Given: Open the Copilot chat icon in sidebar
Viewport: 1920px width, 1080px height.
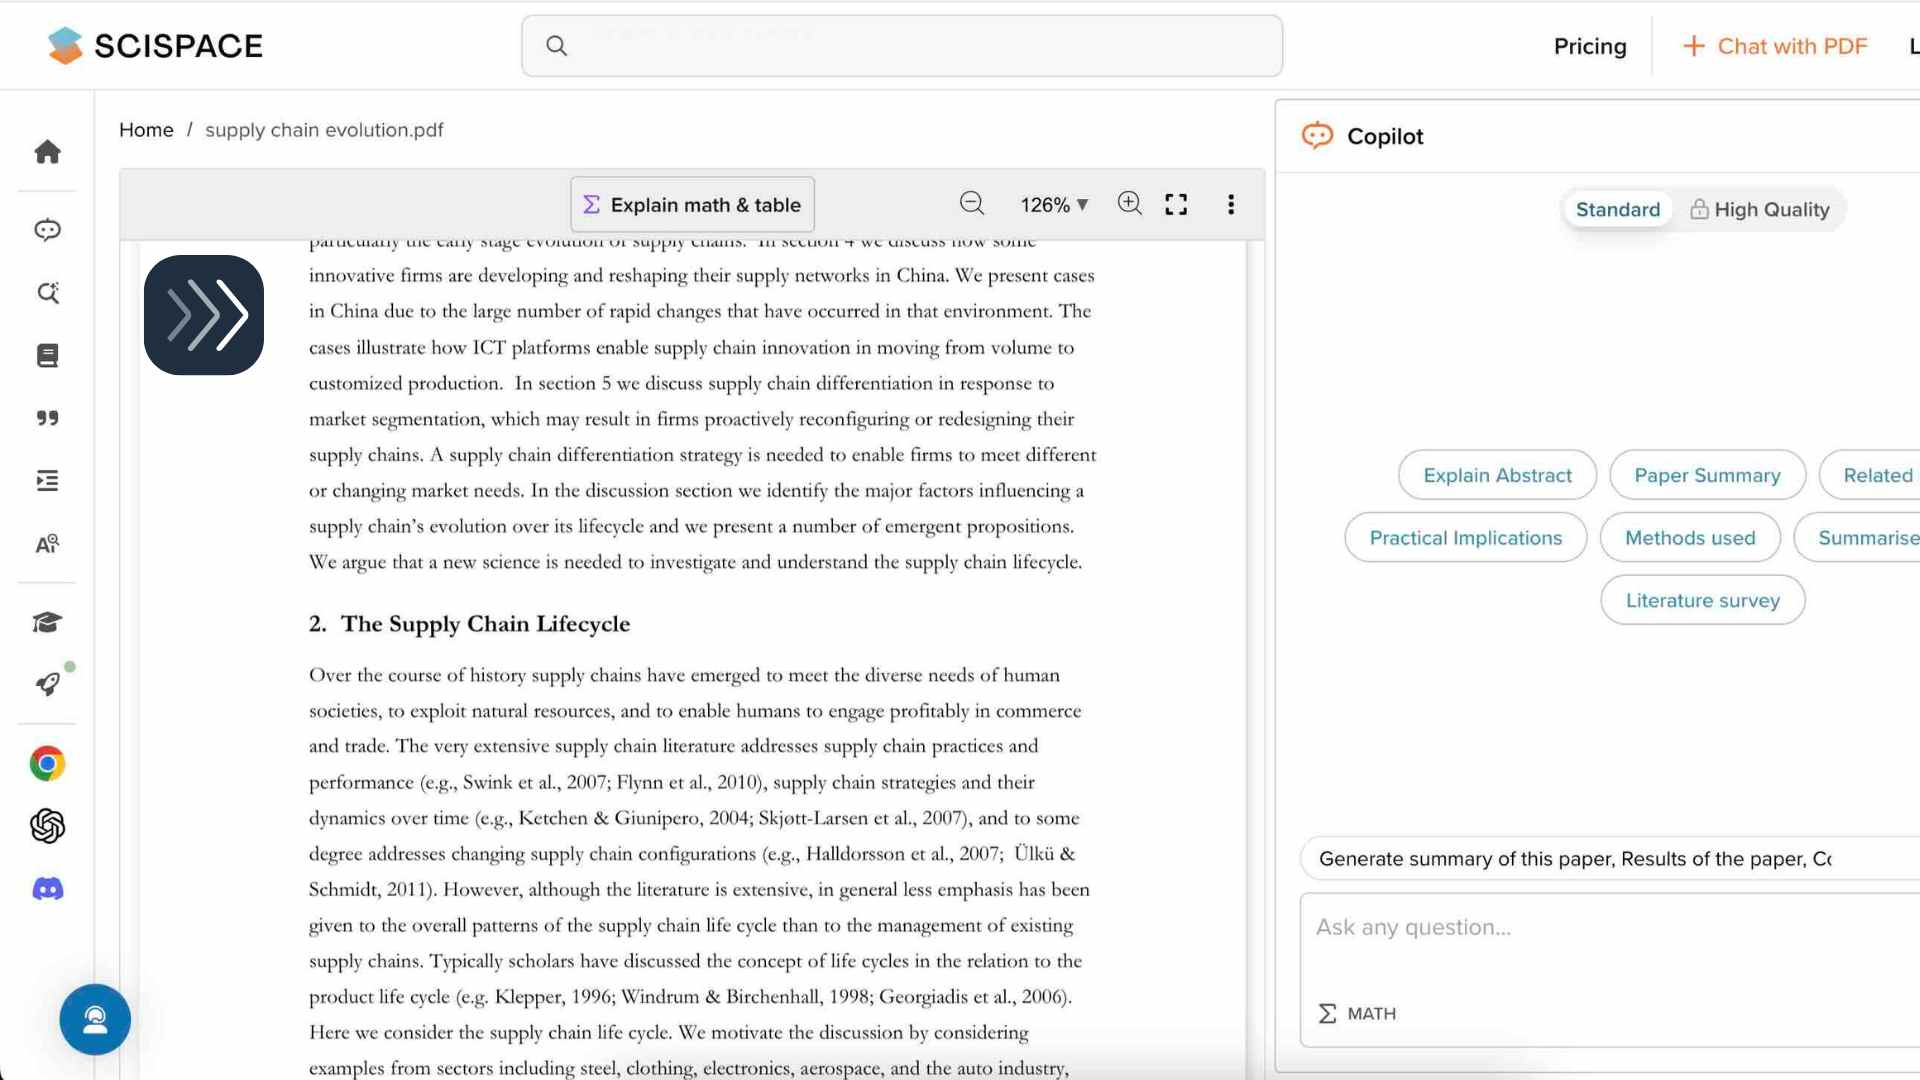Looking at the screenshot, I should 47,230.
